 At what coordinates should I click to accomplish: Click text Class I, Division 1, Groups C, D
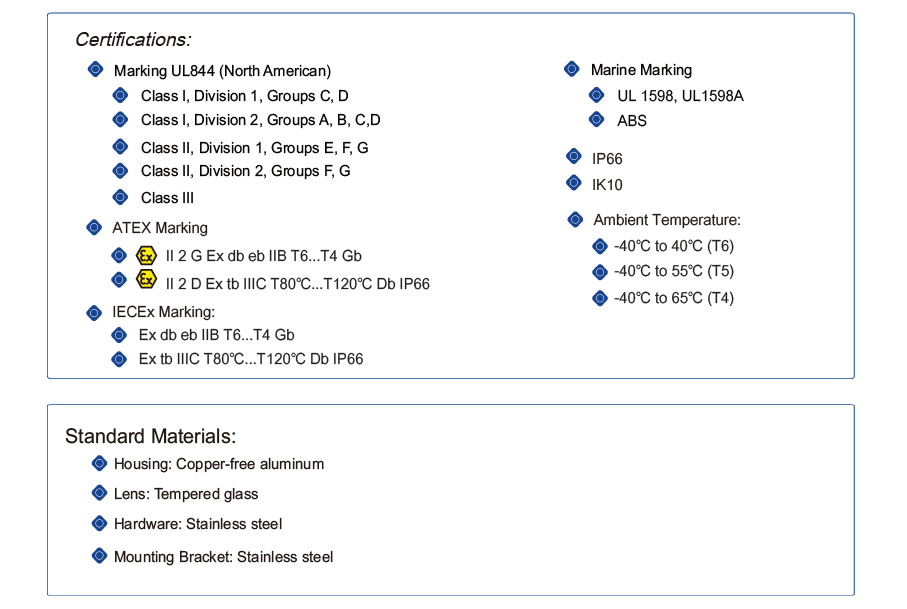[244, 96]
